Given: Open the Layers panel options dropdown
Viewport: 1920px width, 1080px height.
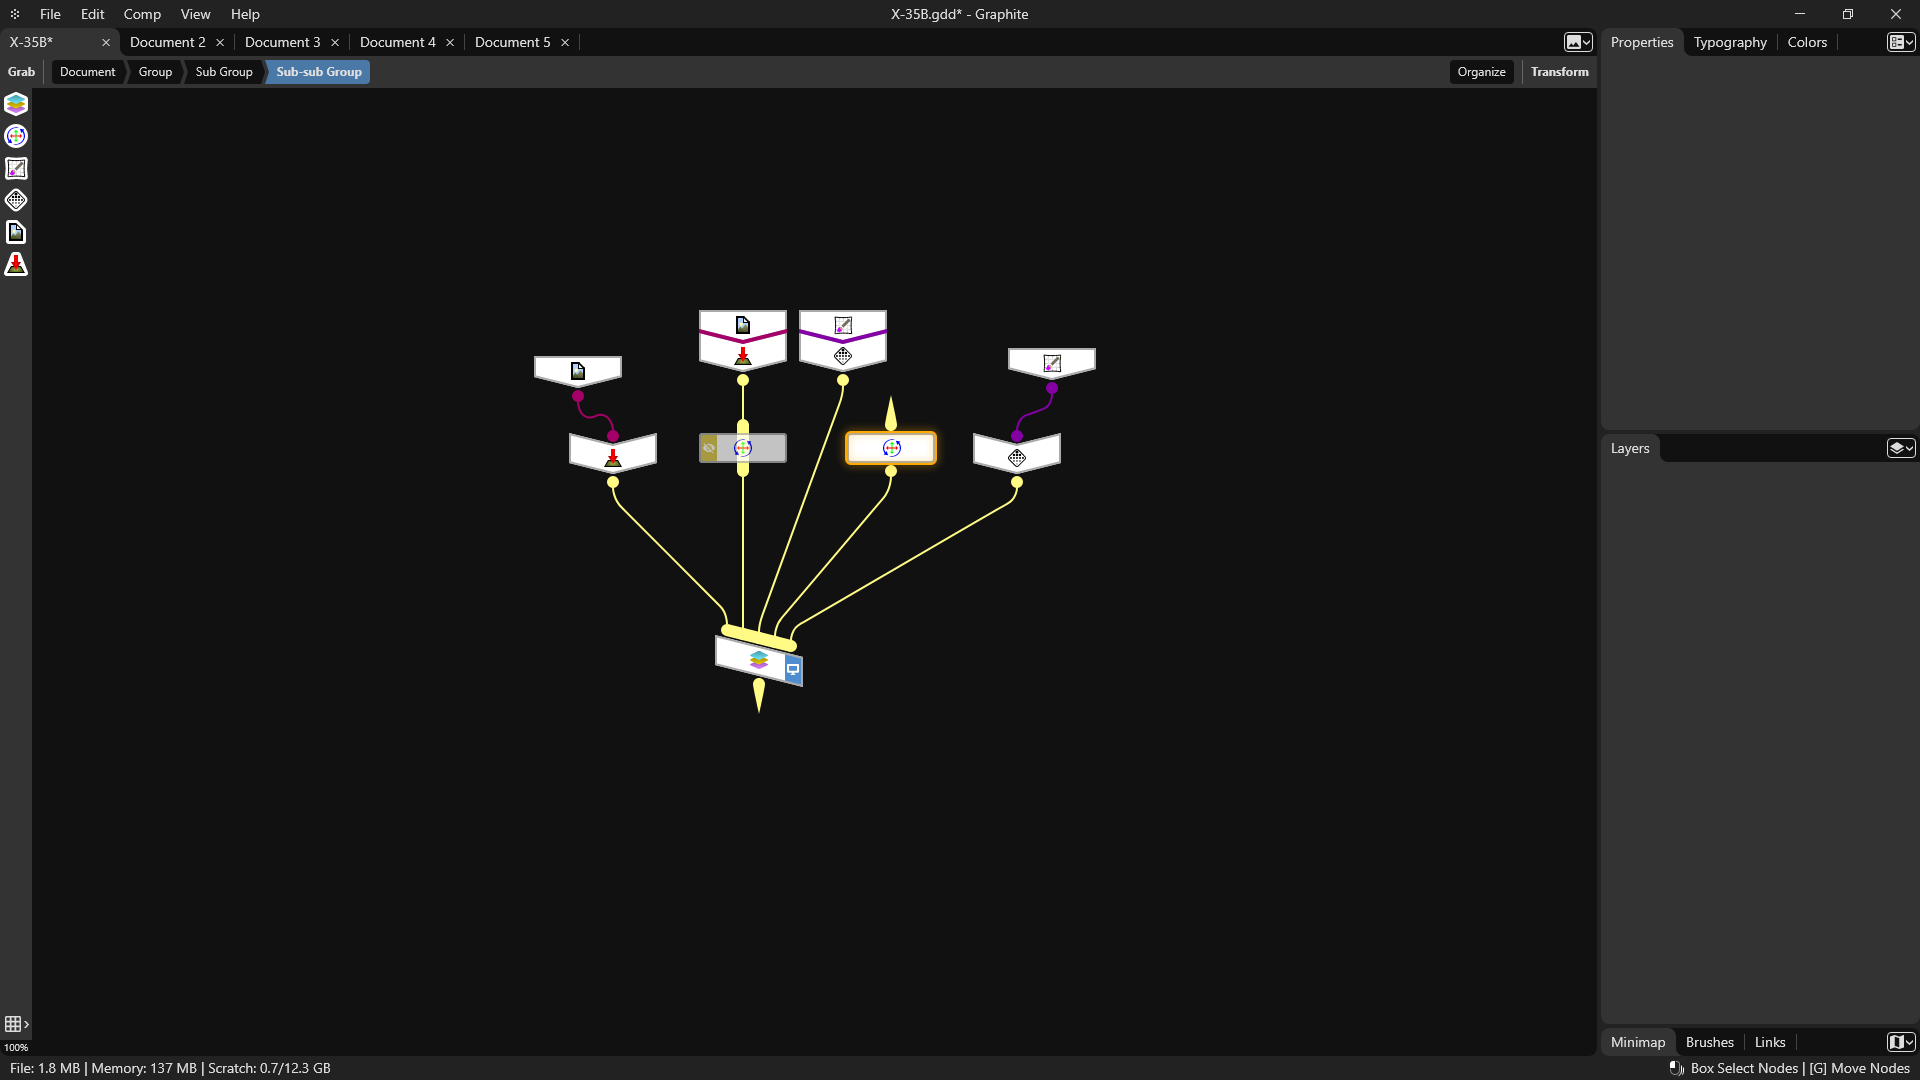Looking at the screenshot, I should point(1900,448).
